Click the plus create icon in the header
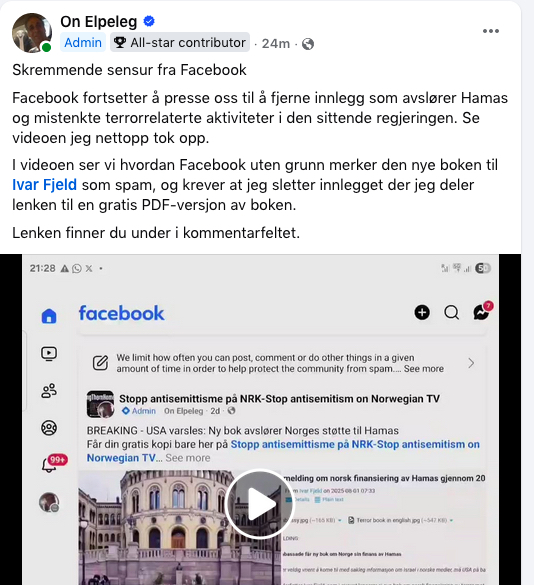The image size is (534, 585). pos(422,312)
